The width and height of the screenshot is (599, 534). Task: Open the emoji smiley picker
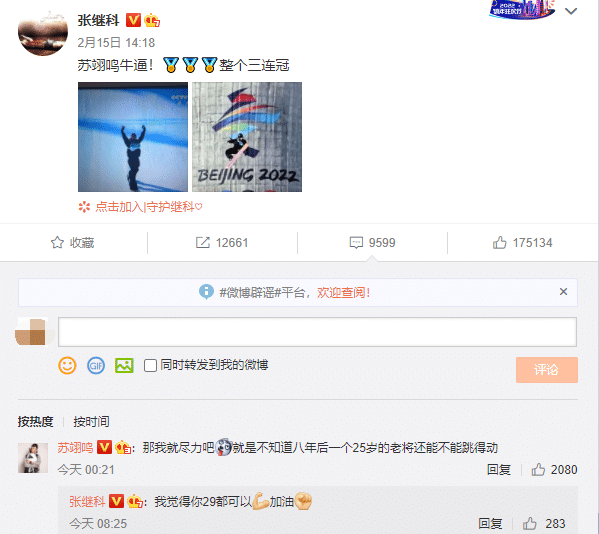(x=67, y=366)
